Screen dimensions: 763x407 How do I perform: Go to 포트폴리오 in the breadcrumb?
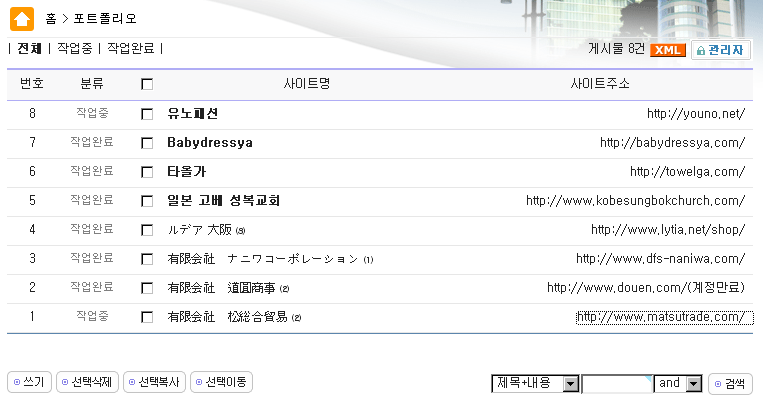(106, 18)
